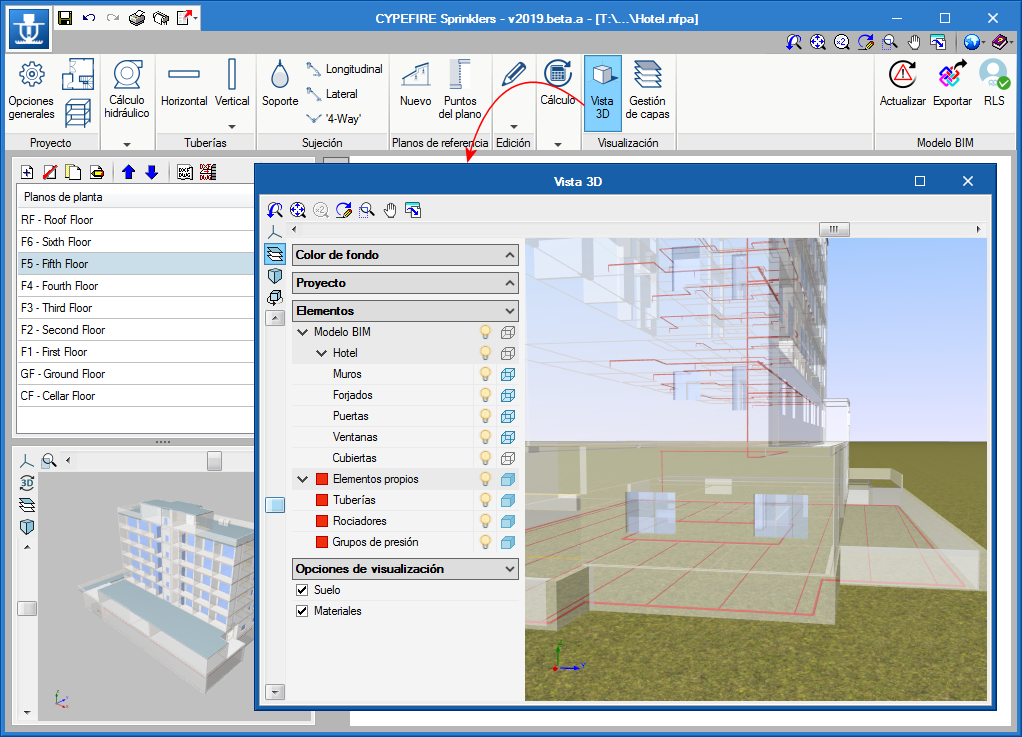Image resolution: width=1022 pixels, height=737 pixels.
Task: Select Vertical pipe tool
Action: [x=232, y=85]
